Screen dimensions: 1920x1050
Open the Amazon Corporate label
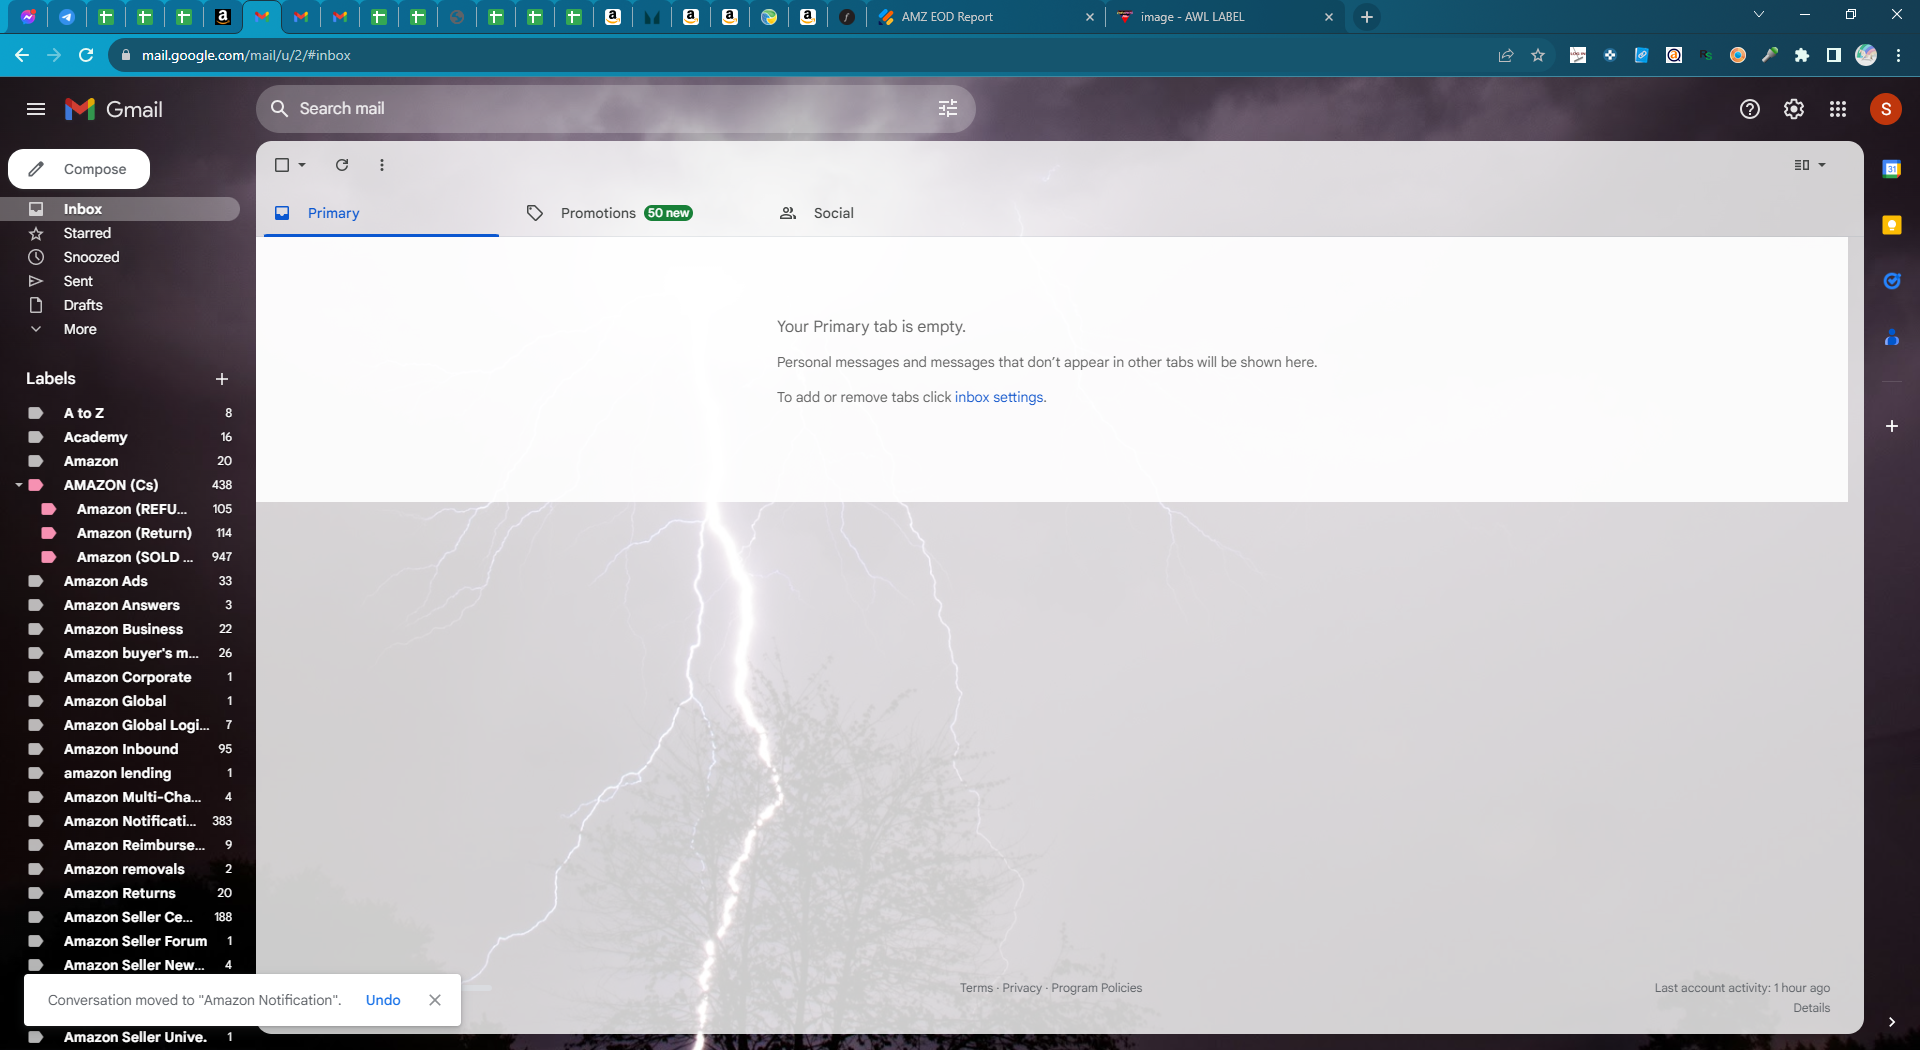120,677
